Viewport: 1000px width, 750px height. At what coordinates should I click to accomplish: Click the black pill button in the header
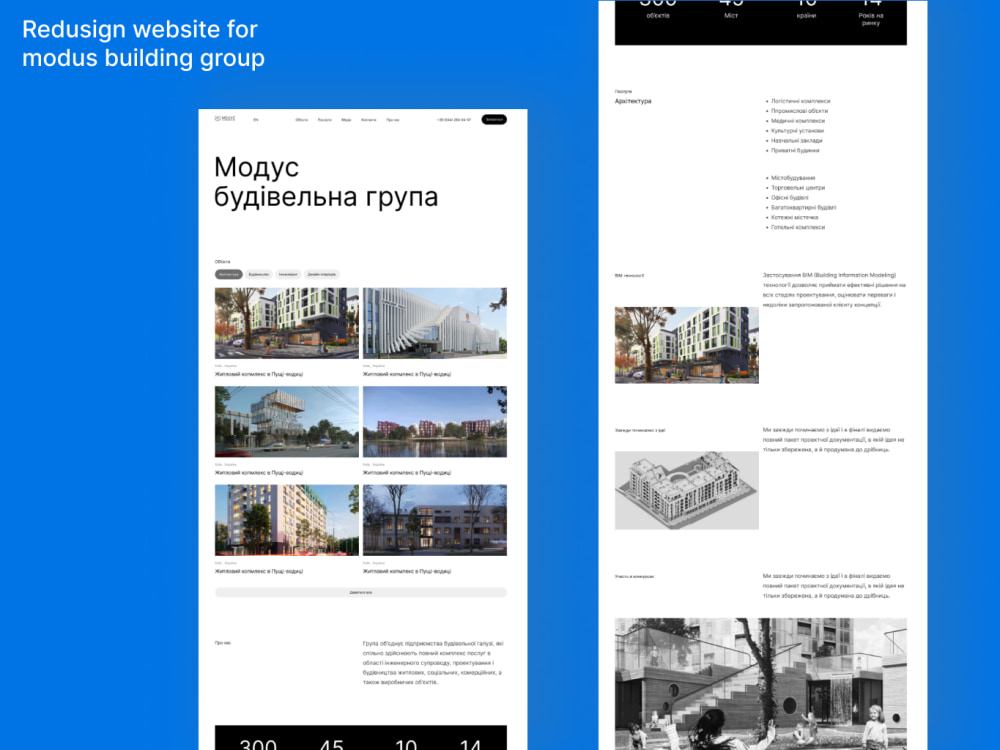[494, 119]
